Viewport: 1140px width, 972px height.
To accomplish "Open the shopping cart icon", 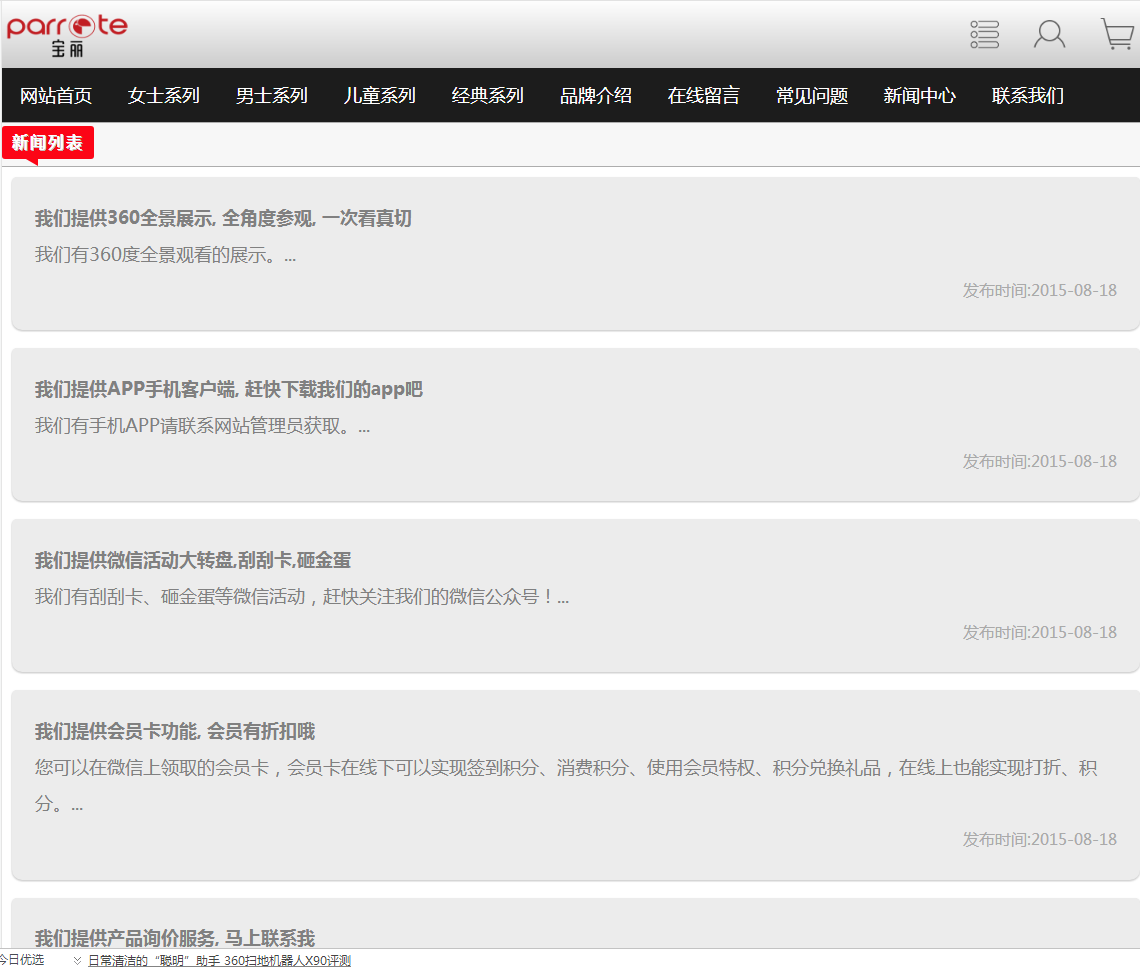I will tap(1116, 34).
